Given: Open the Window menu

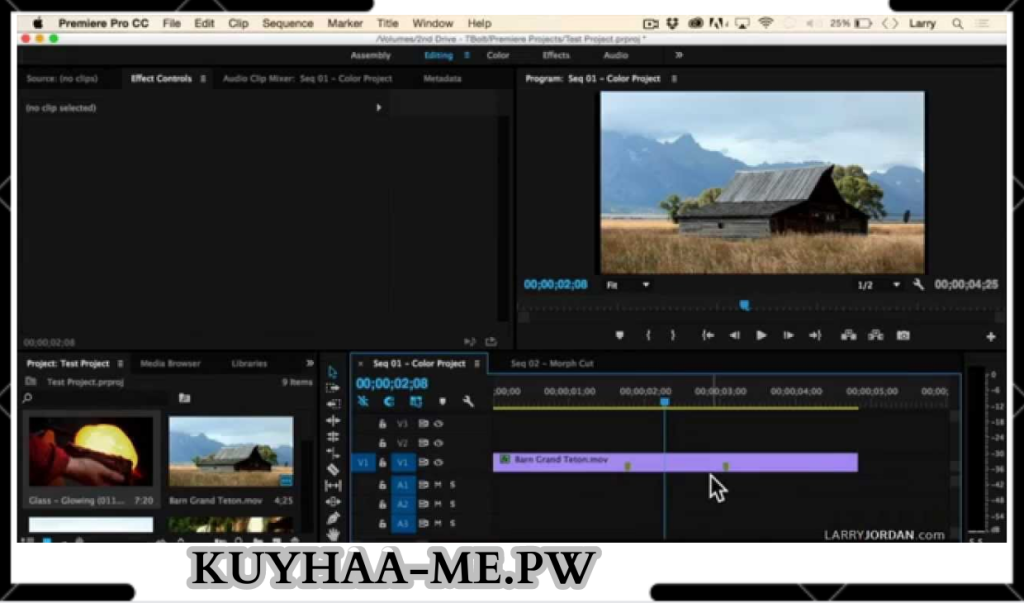Looking at the screenshot, I should 432,23.
